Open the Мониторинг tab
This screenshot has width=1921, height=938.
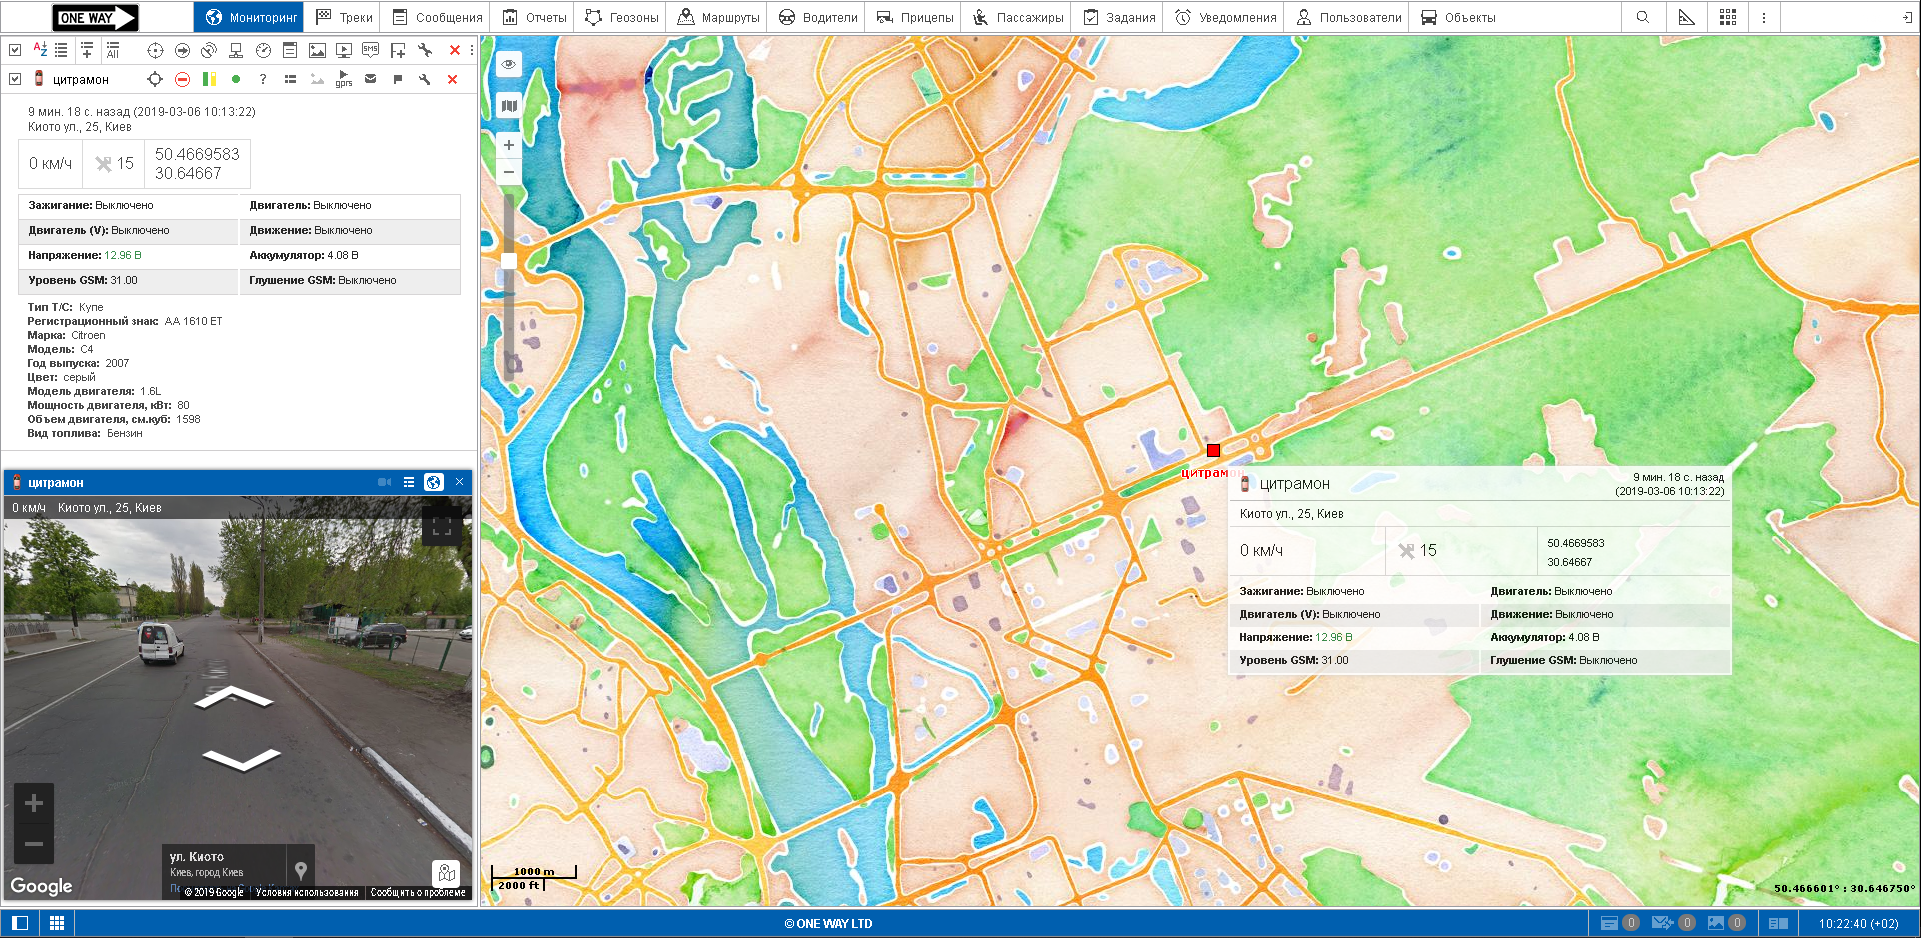[251, 17]
